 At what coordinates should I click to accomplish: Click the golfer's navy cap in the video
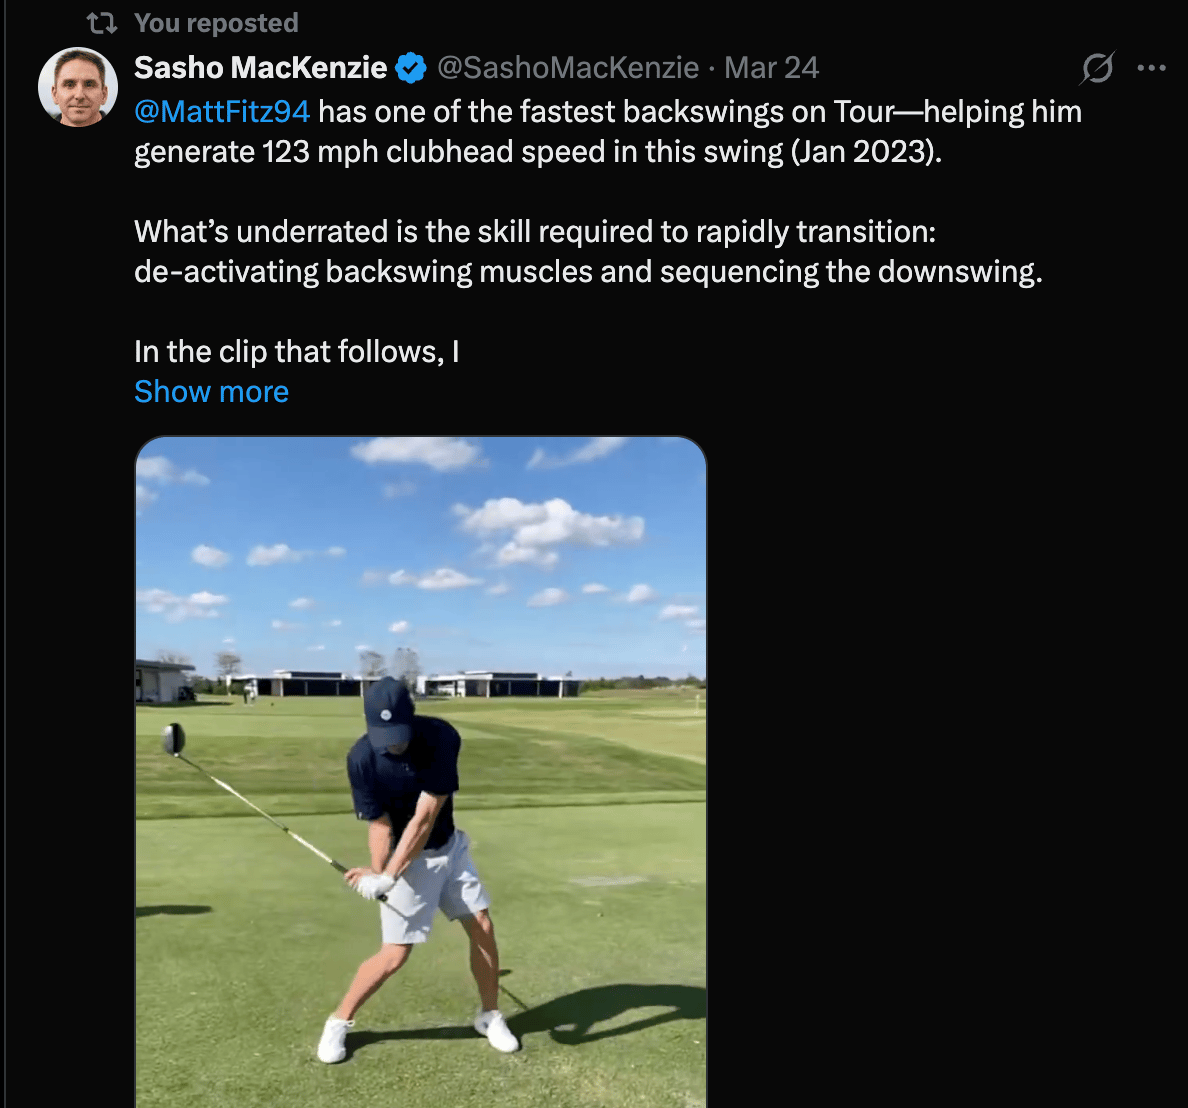(x=388, y=712)
